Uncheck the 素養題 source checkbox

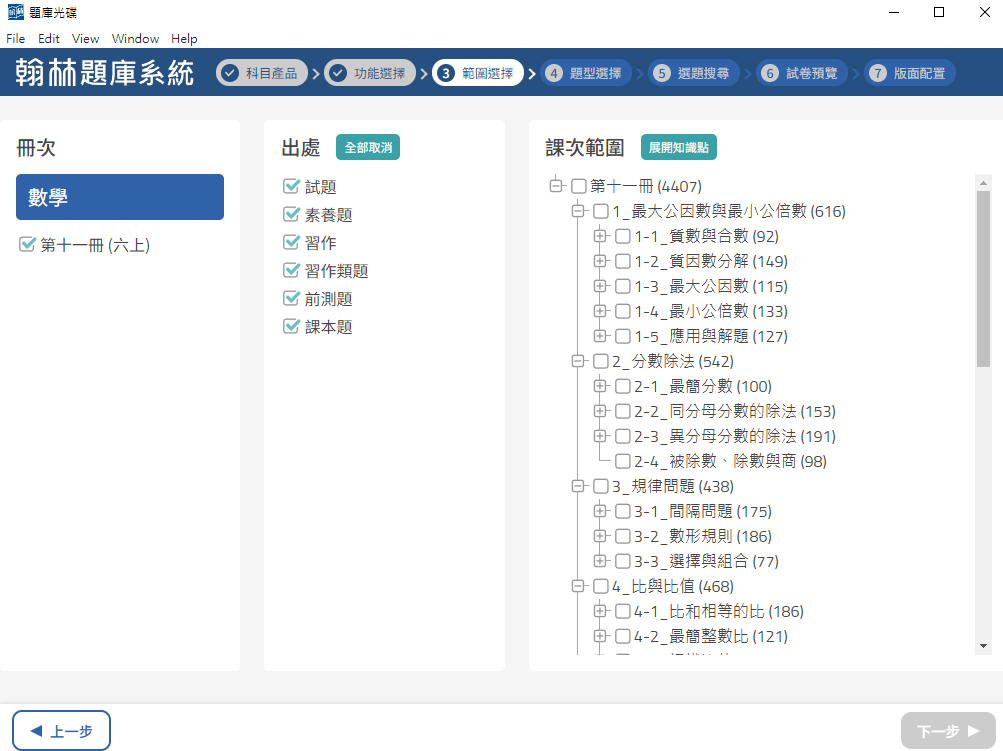click(292, 215)
